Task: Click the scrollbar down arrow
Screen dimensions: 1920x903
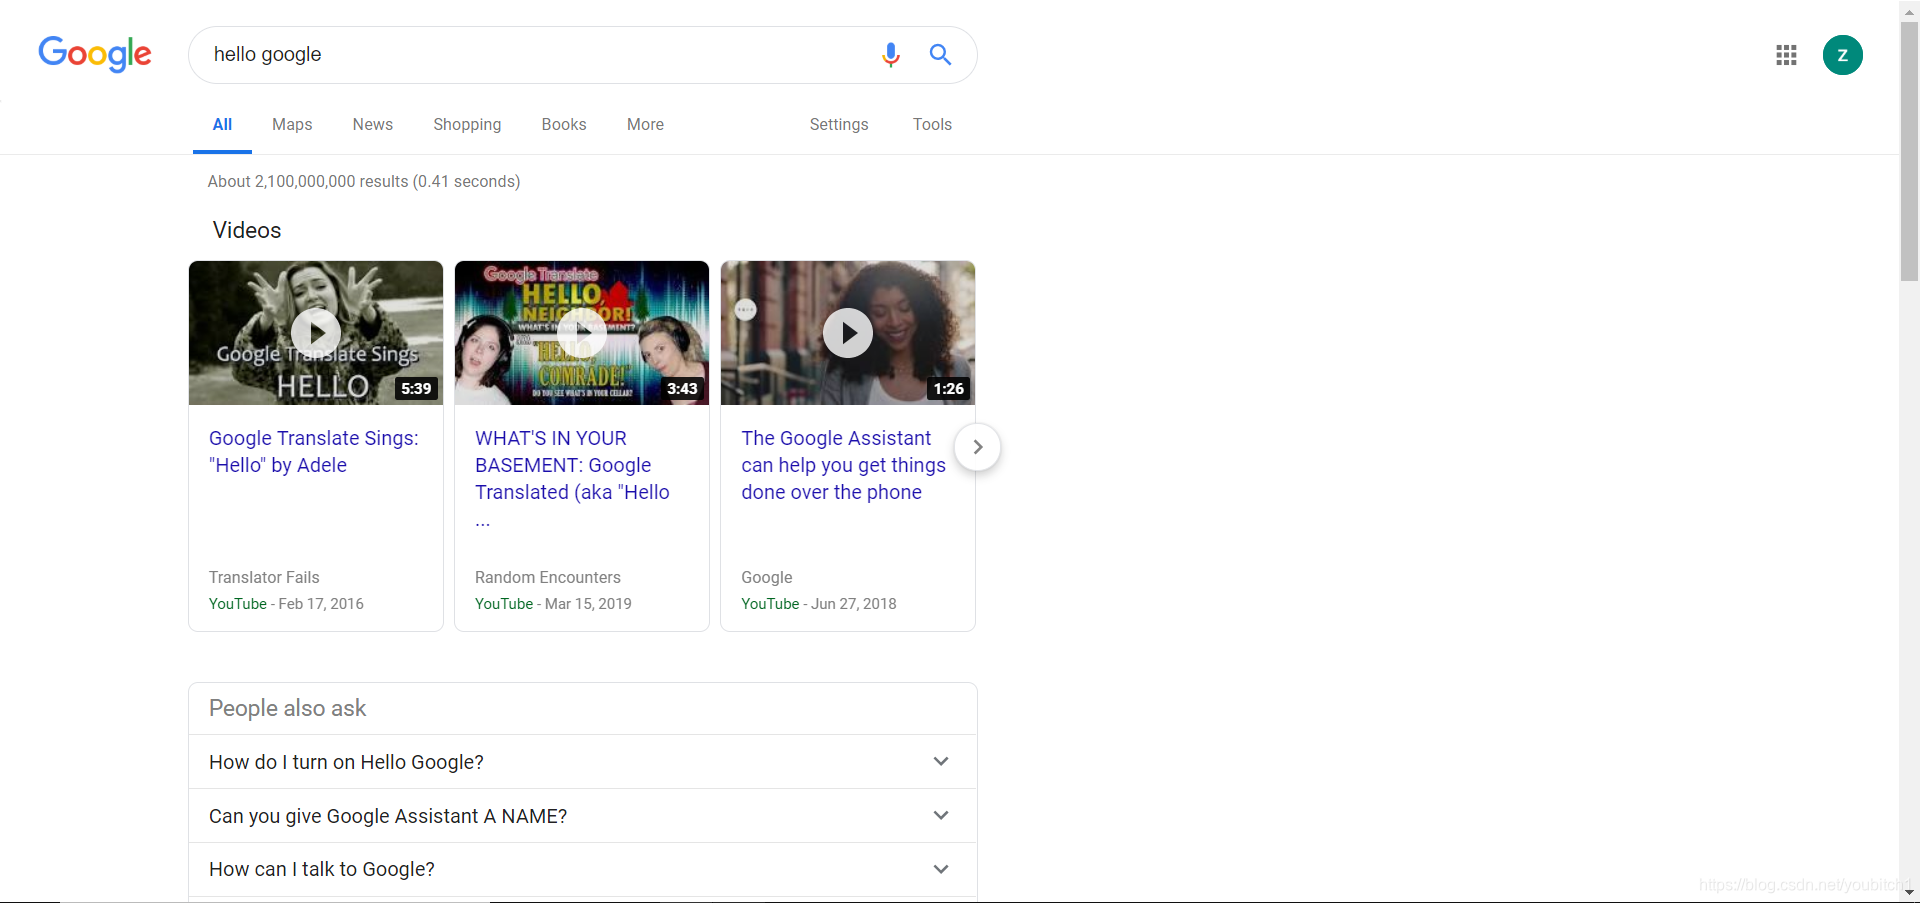Action: click(1909, 893)
